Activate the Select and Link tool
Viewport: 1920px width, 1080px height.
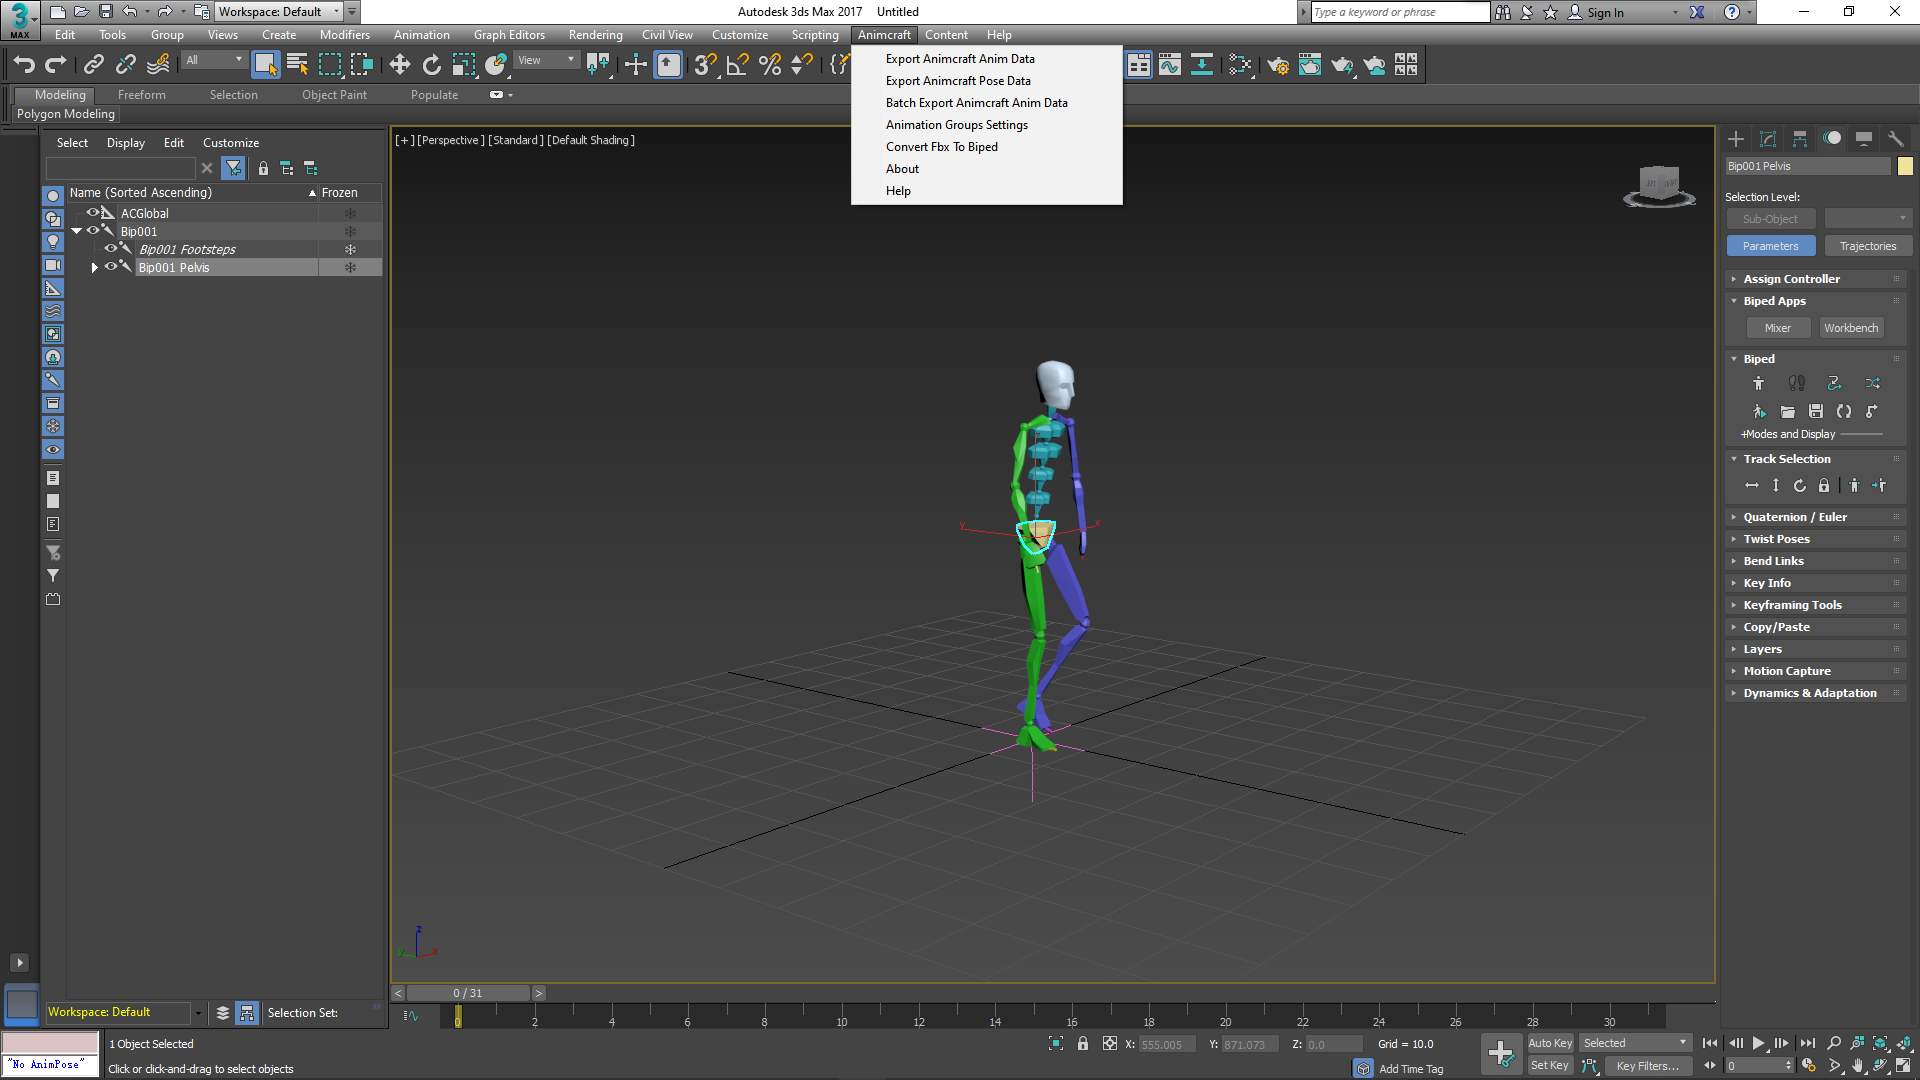pyautogui.click(x=93, y=65)
